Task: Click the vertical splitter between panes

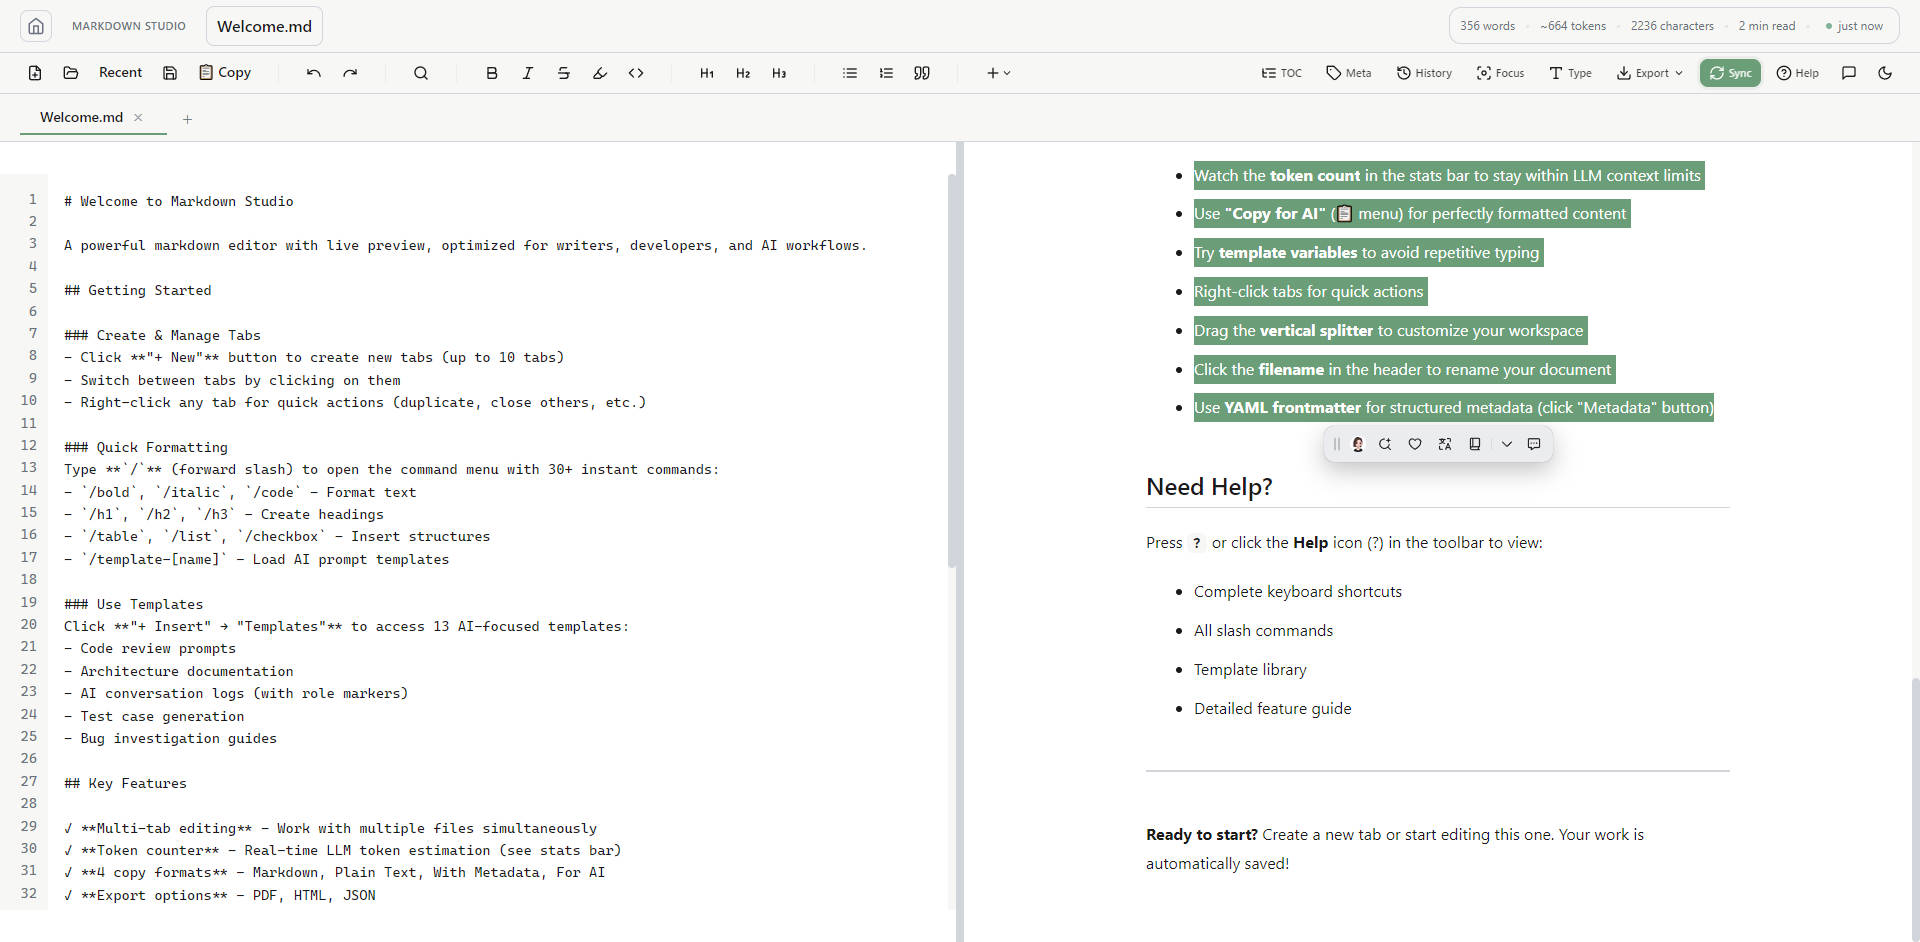Action: coord(960,540)
